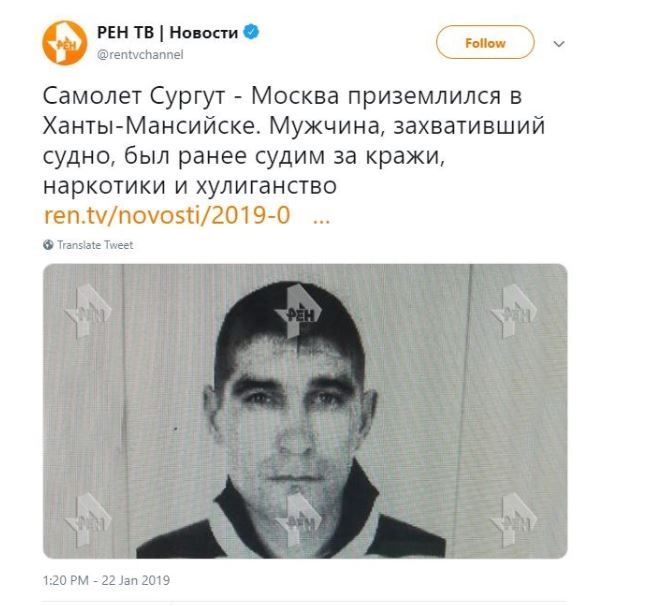Click the globe icon beside Translate Tweet
Image resolution: width=649 pixels, height=606 pixels.
pyautogui.click(x=48, y=245)
